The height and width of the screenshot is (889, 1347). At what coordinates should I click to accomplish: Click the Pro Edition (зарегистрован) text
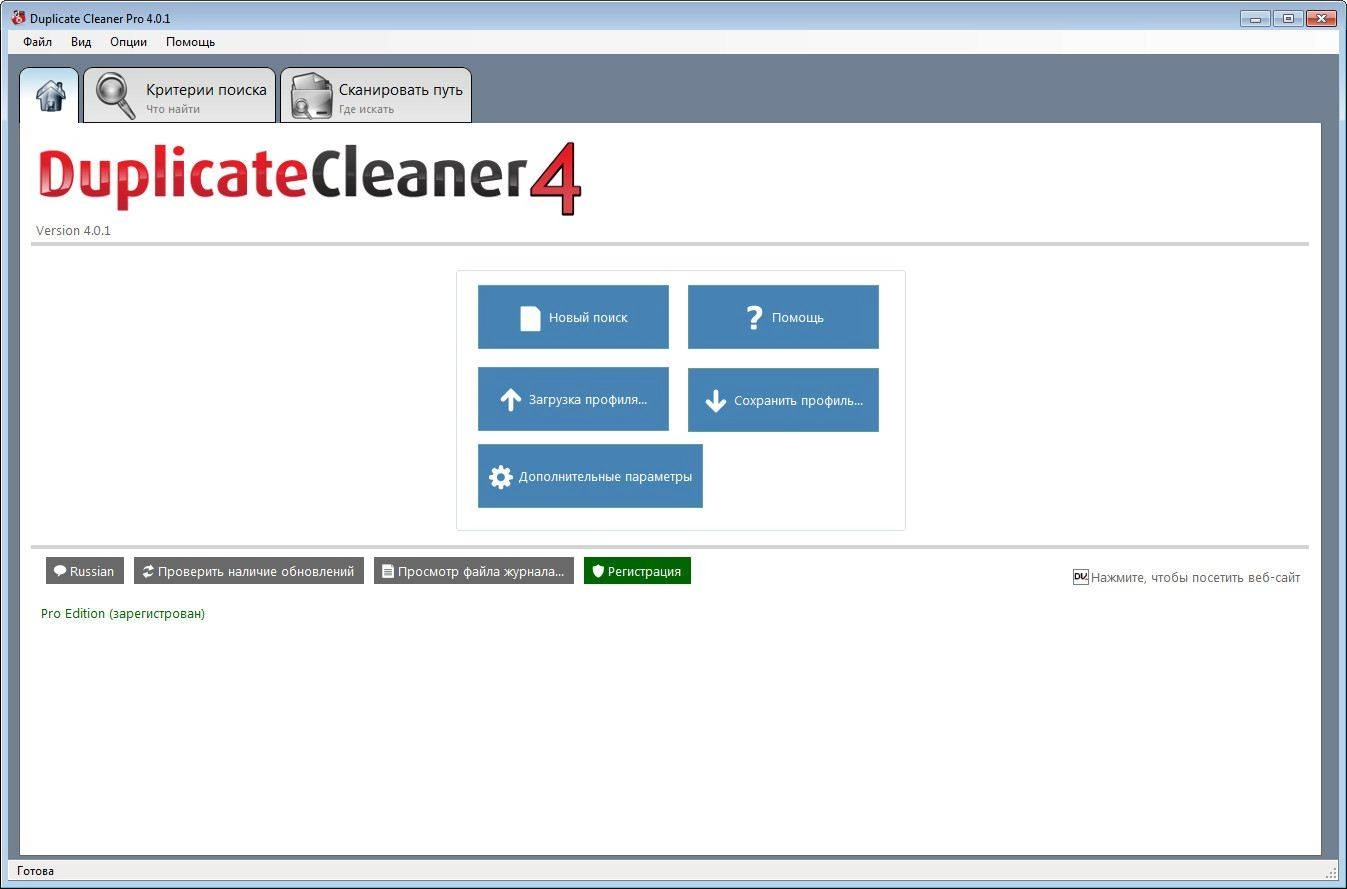(x=123, y=613)
